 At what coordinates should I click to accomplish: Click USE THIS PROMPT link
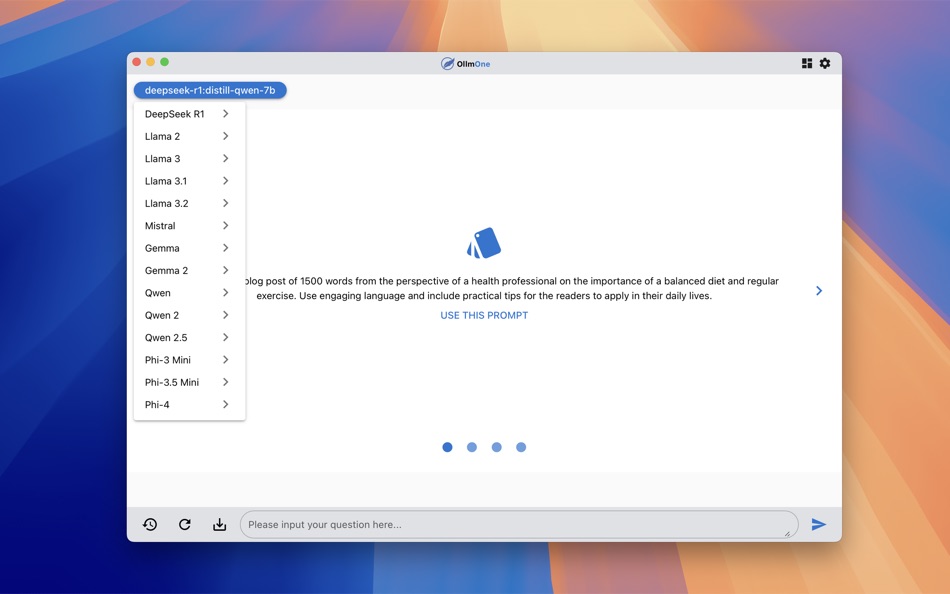click(484, 315)
